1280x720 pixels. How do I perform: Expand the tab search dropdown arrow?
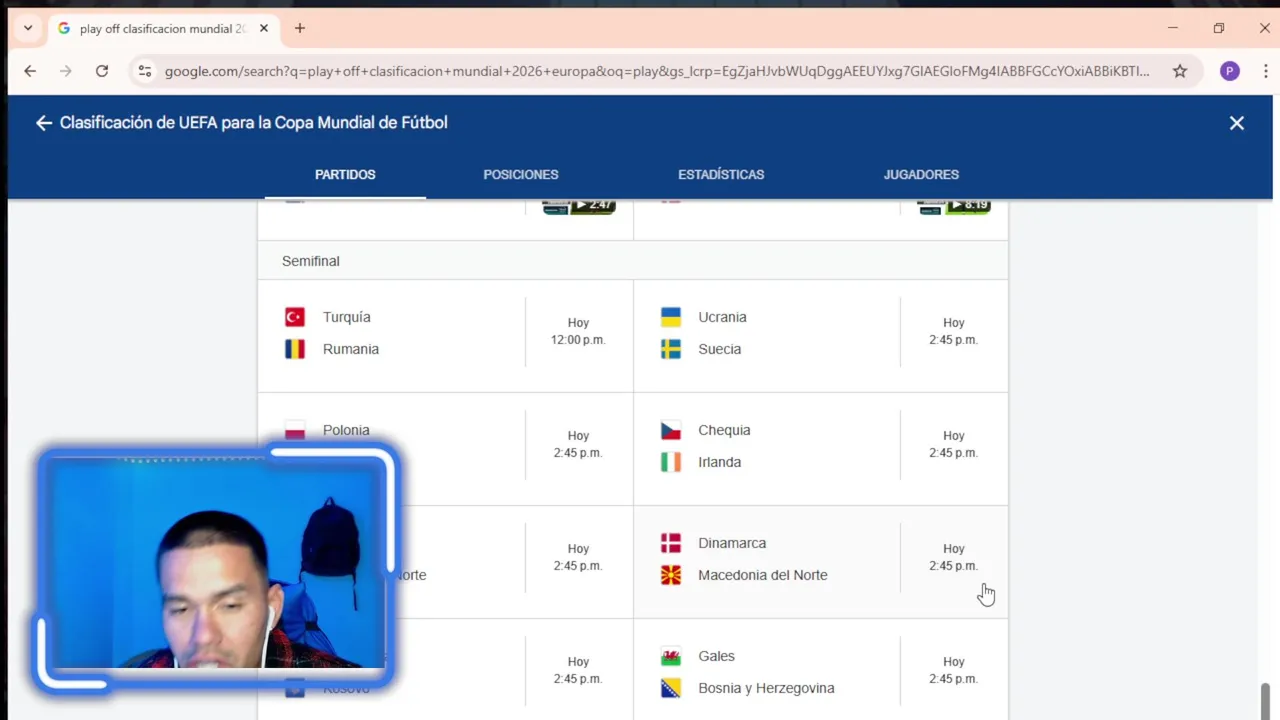(28, 28)
